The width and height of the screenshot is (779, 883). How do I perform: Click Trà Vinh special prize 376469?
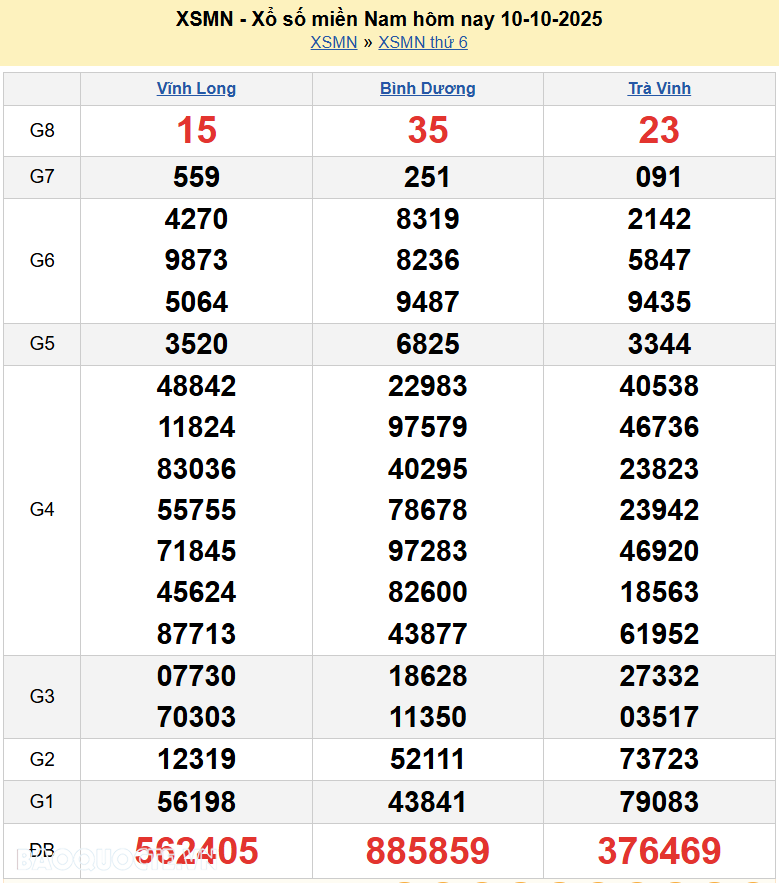point(659,851)
